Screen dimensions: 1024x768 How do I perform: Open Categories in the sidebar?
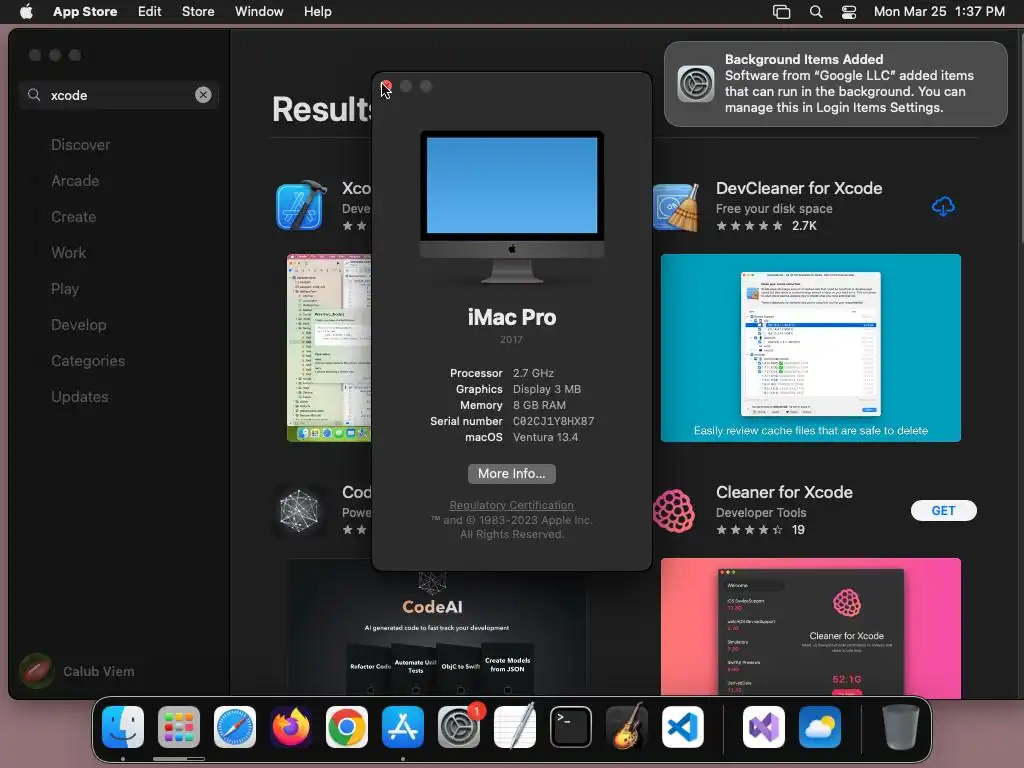[x=88, y=360]
